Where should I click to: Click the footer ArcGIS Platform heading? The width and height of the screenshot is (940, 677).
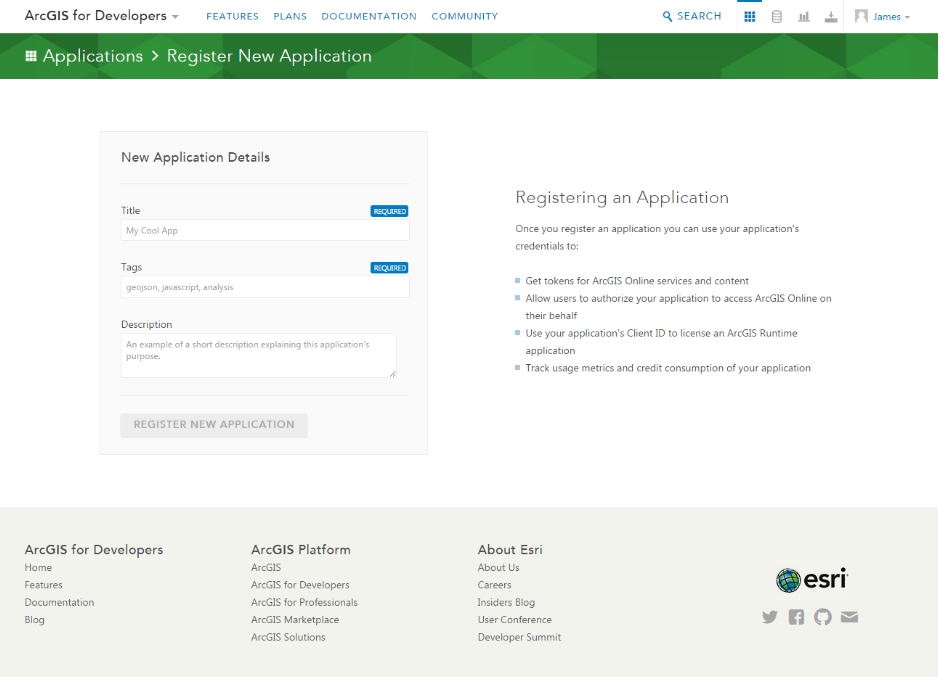pyautogui.click(x=301, y=549)
